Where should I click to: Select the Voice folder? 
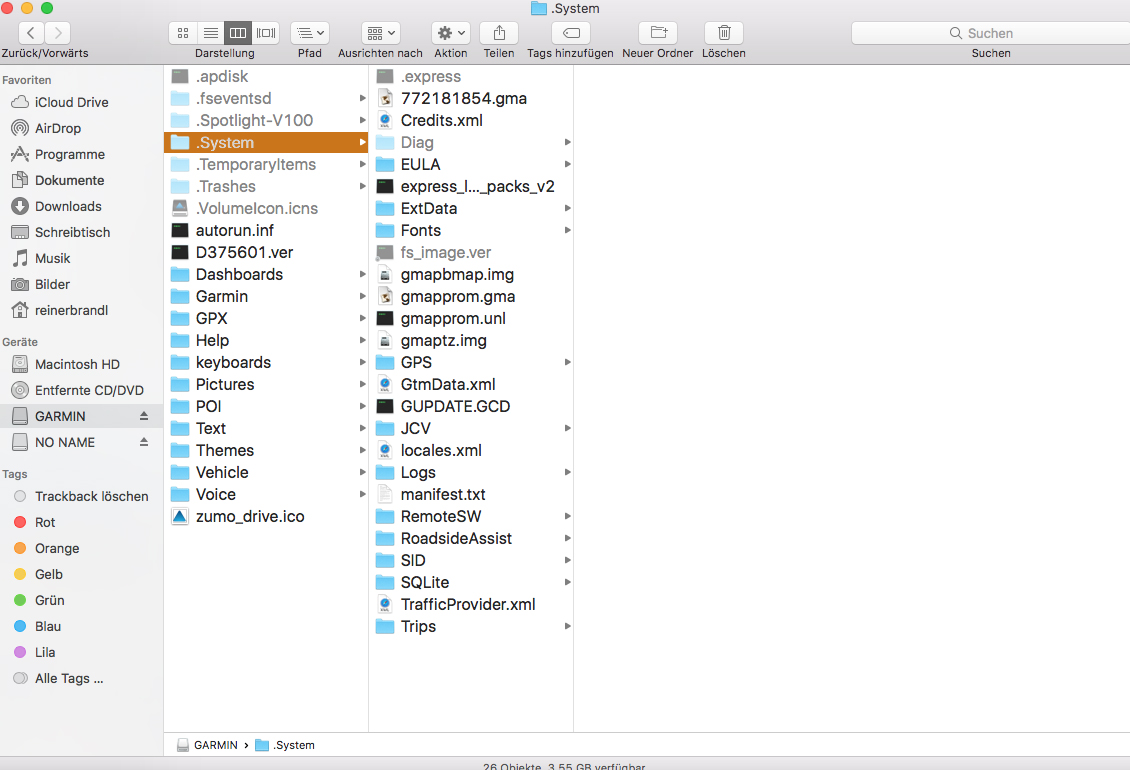tap(266, 494)
